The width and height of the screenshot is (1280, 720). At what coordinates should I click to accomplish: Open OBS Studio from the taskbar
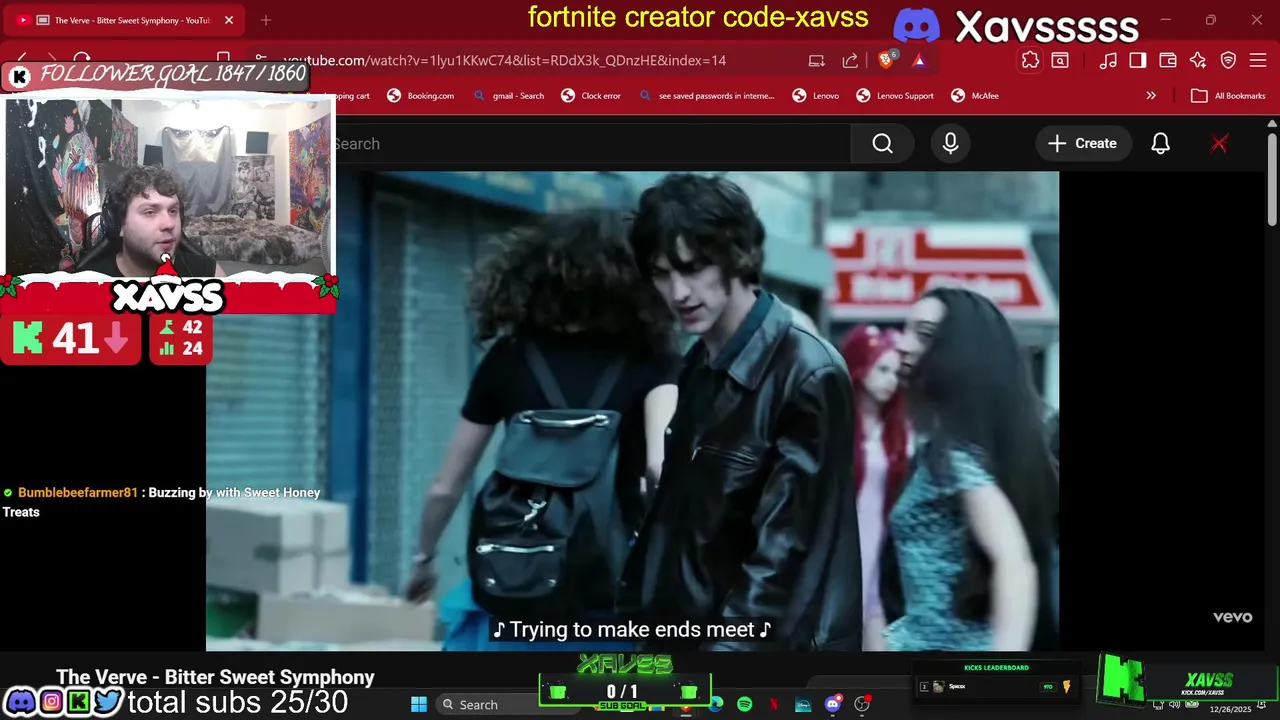click(862, 704)
